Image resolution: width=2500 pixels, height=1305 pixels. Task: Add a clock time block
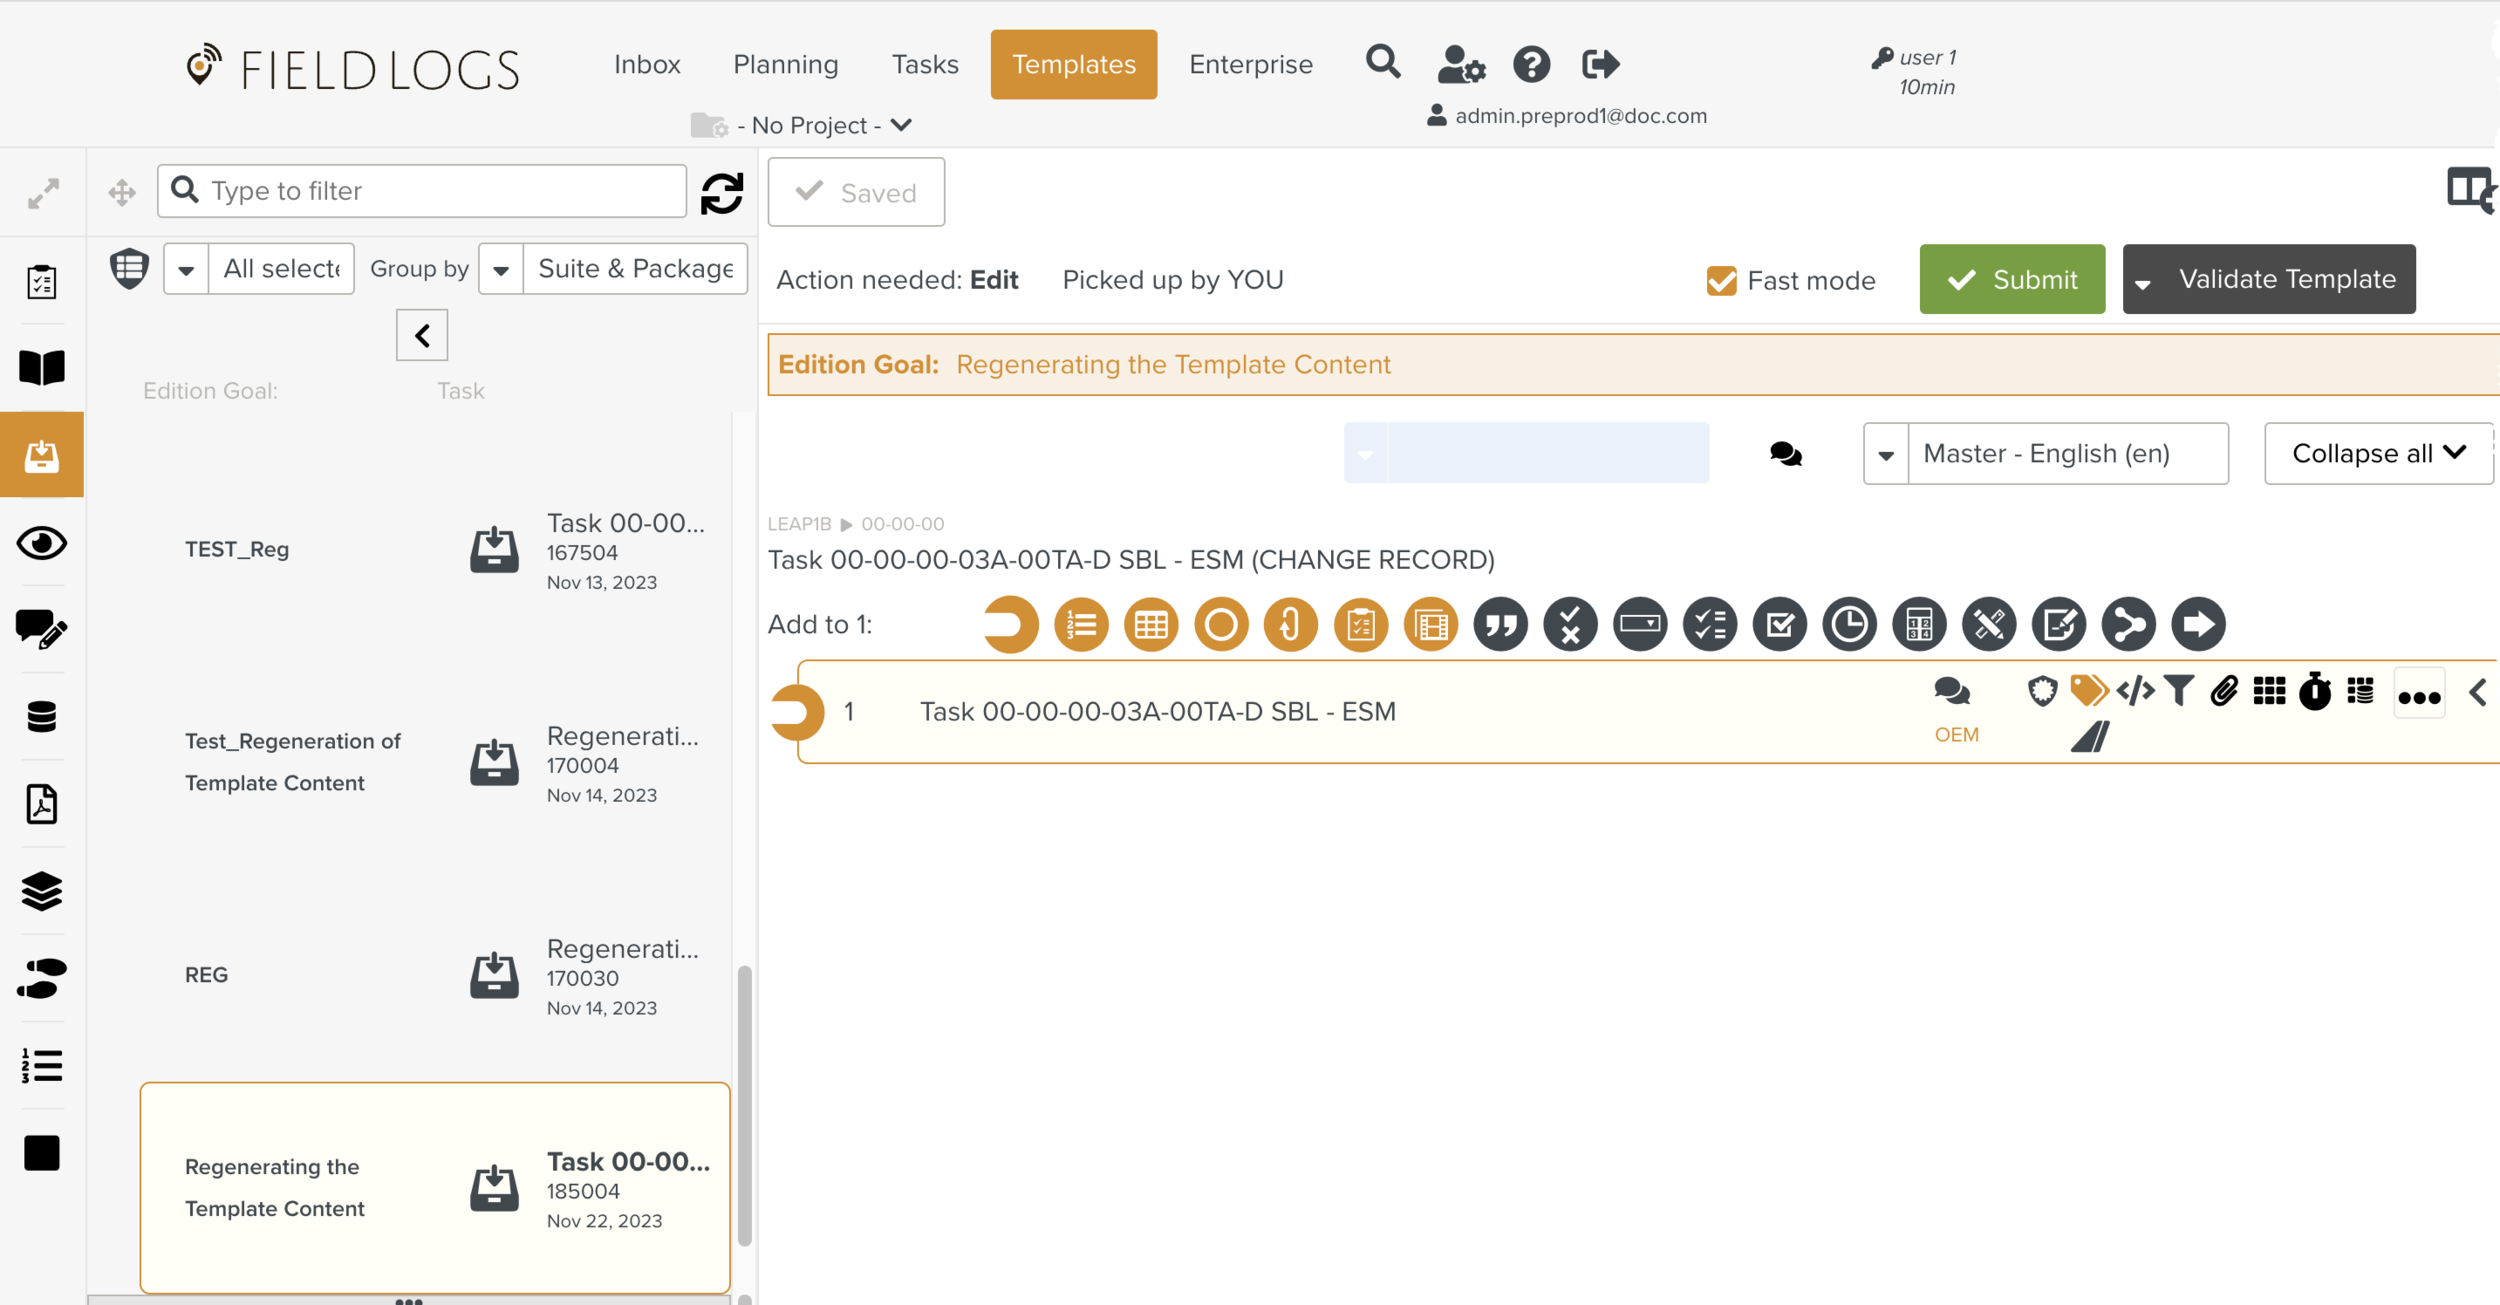click(1849, 625)
